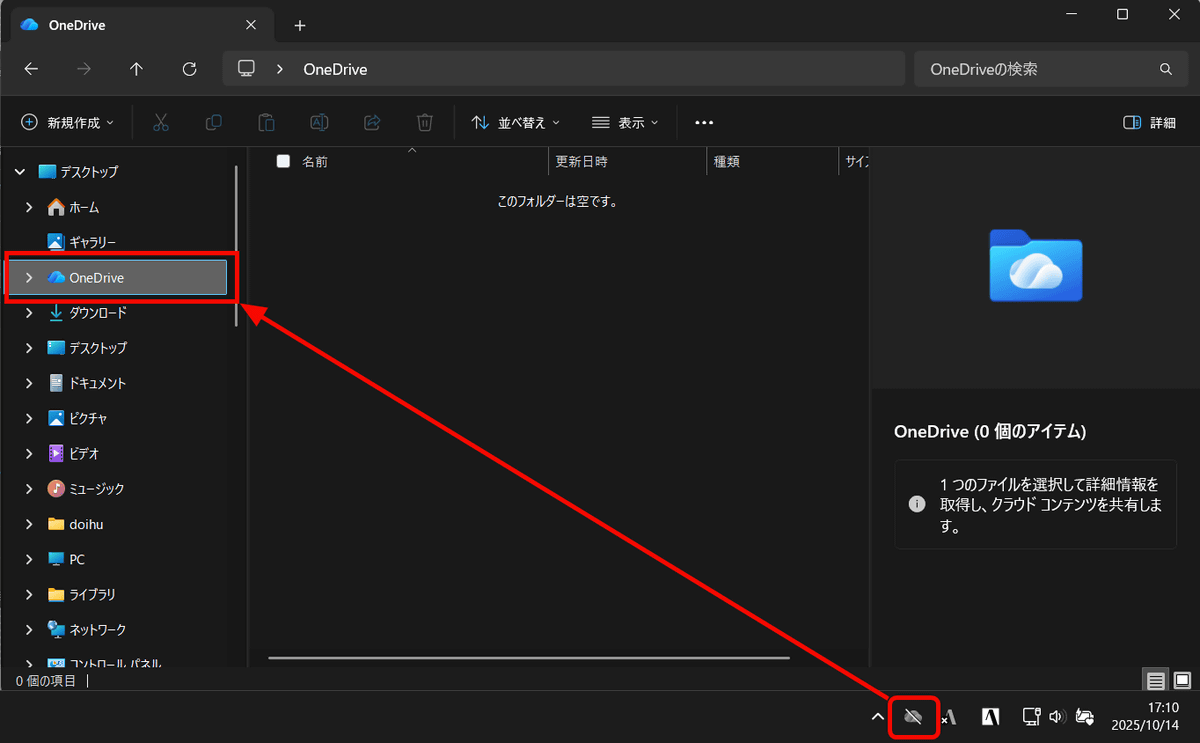This screenshot has height=743, width=1200.
Task: Expand the doihu tree node
Action: (x=29, y=524)
